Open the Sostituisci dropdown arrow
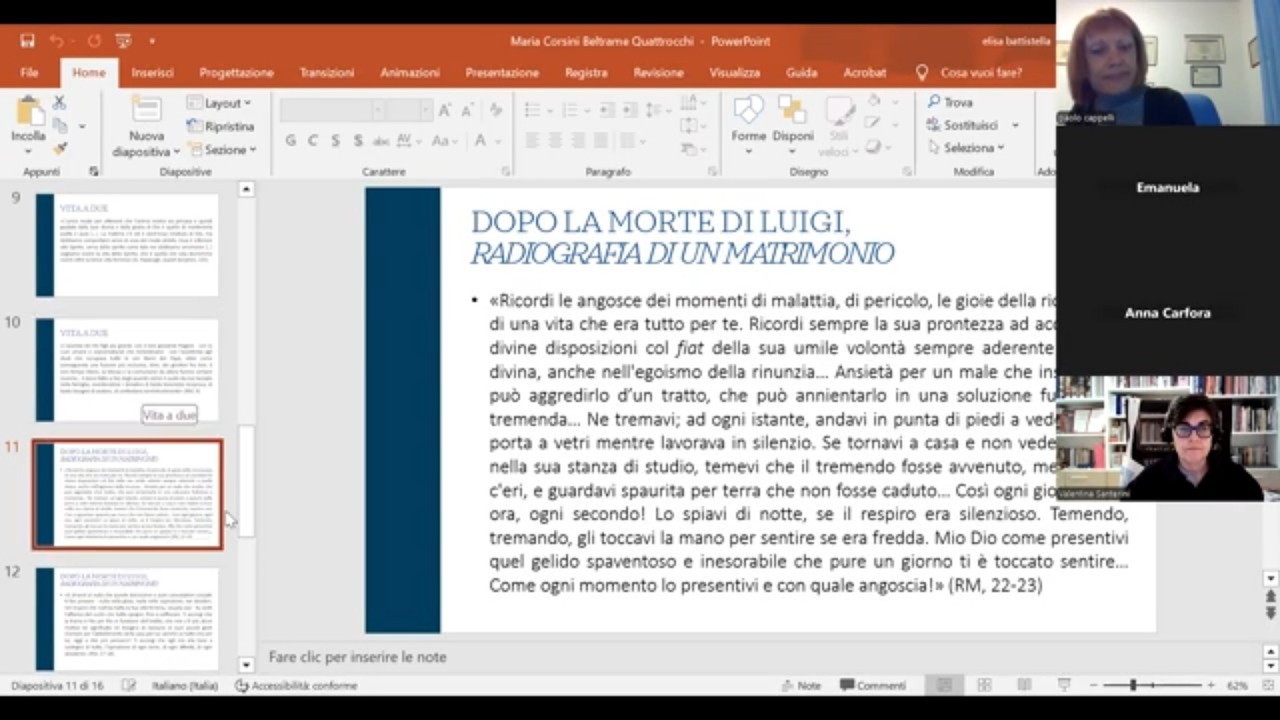The height and width of the screenshot is (720, 1280). click(1015, 125)
